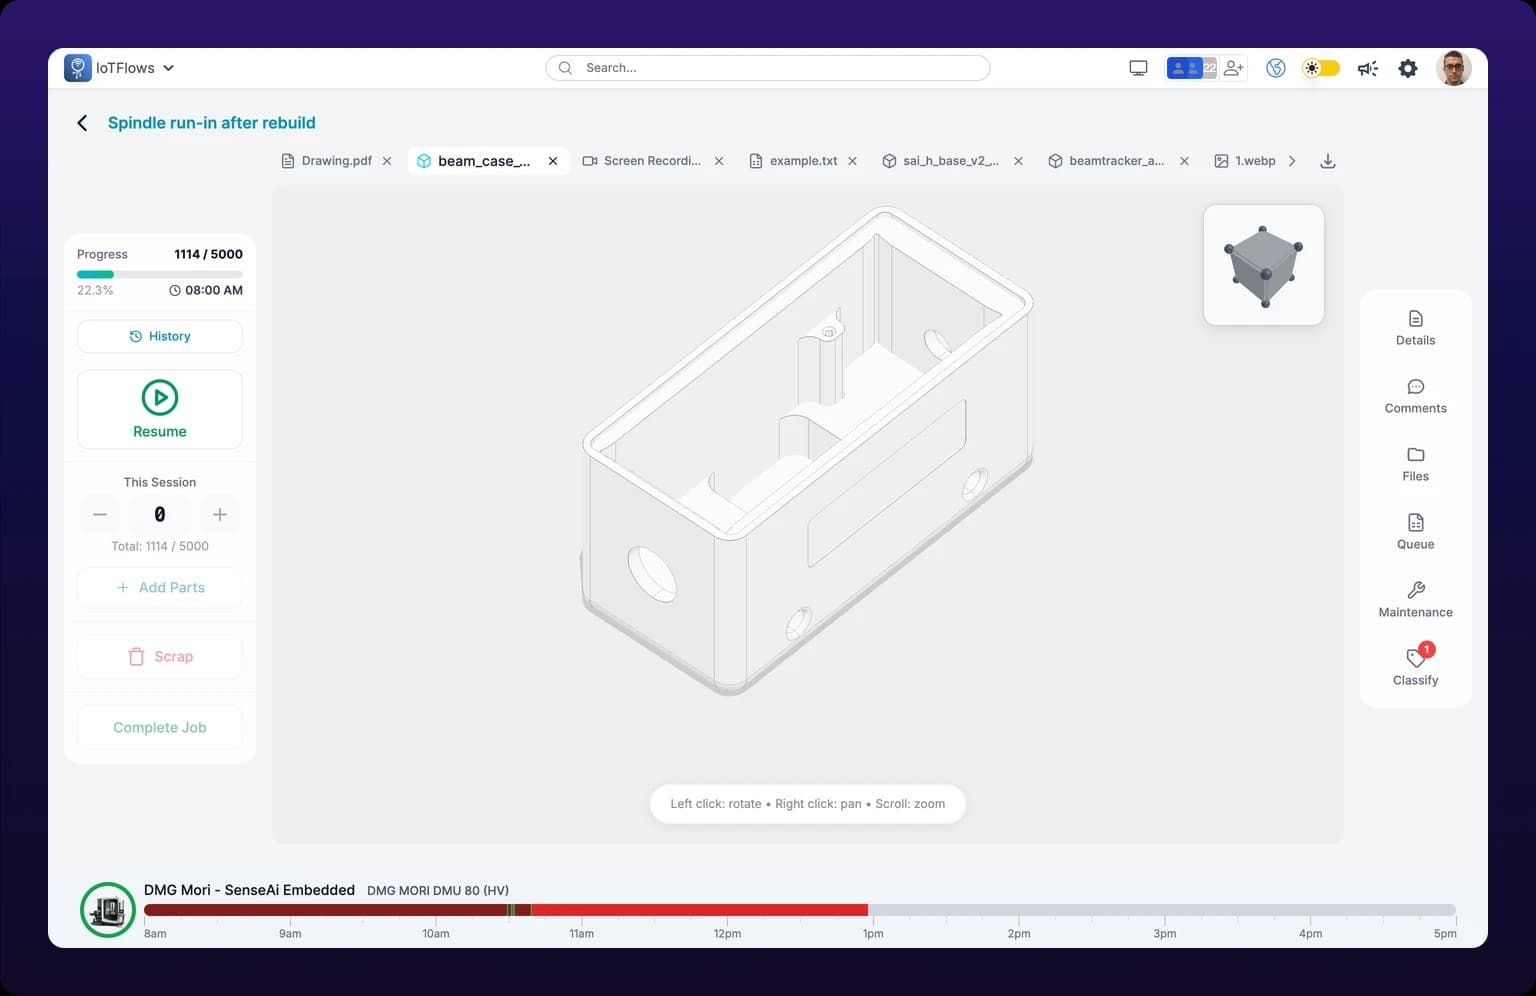Viewport: 1536px width, 996px height.
Task: Open the settings gear icon
Action: [1408, 68]
